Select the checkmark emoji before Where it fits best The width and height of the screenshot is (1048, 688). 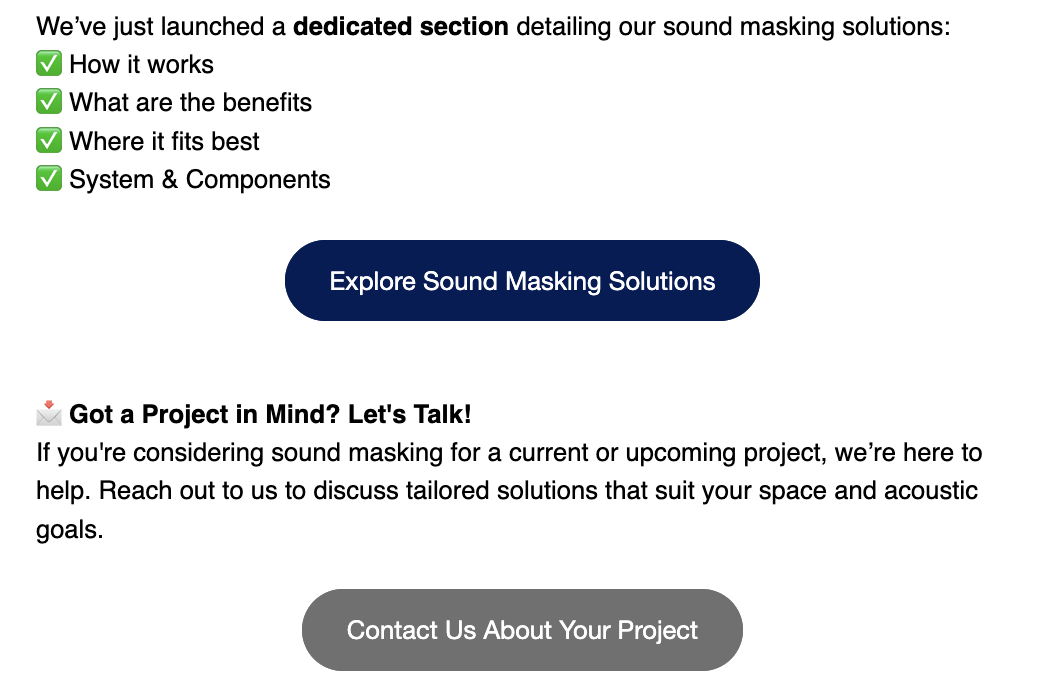(49, 141)
